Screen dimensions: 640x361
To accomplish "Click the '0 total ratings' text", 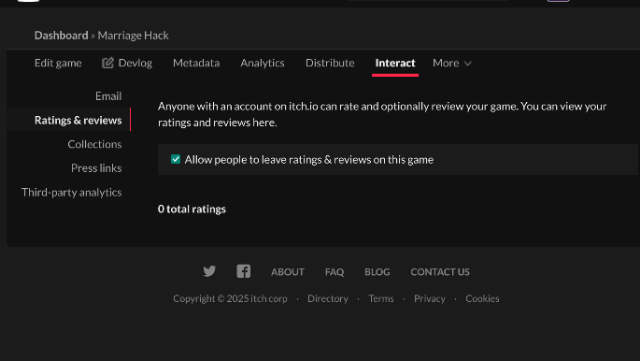I will [x=192, y=209].
